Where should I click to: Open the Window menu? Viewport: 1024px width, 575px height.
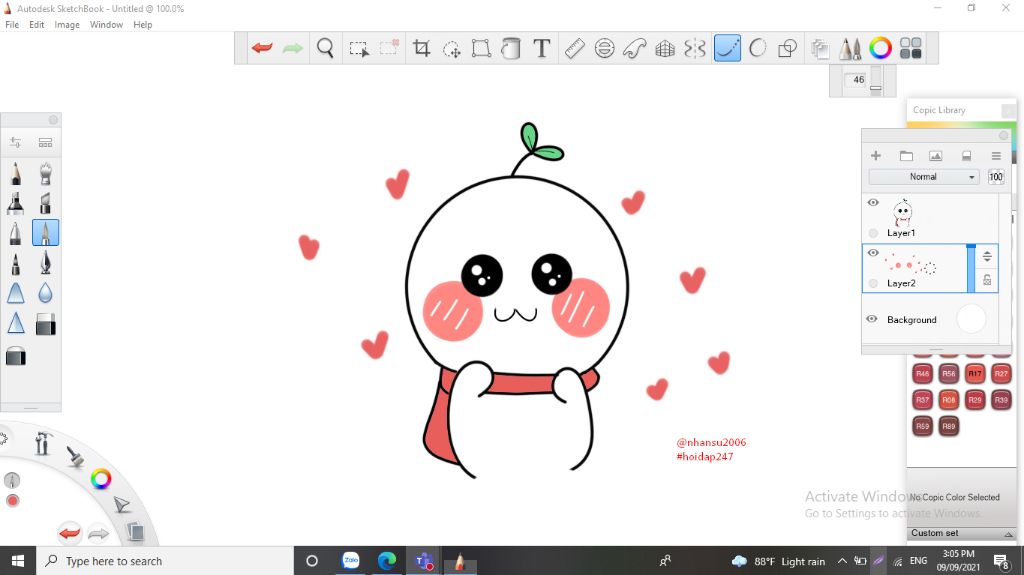tap(106, 25)
